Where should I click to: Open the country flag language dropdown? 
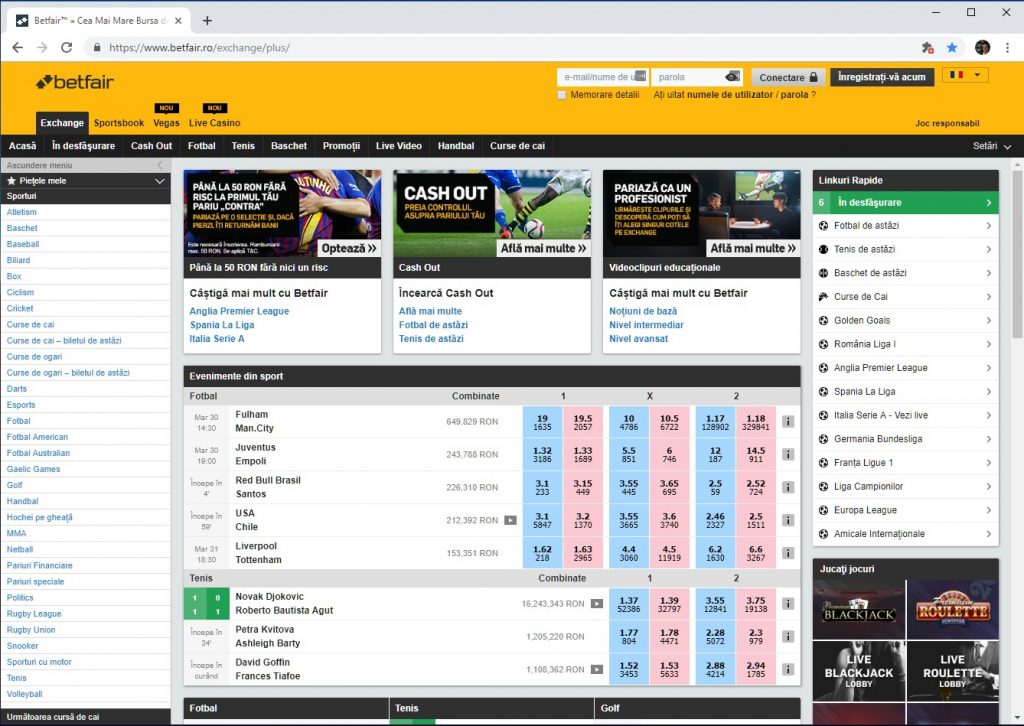[965, 75]
